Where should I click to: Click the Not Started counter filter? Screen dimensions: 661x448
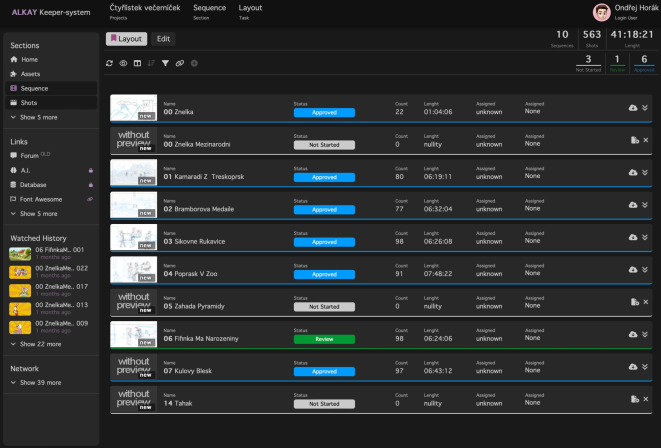pos(588,63)
